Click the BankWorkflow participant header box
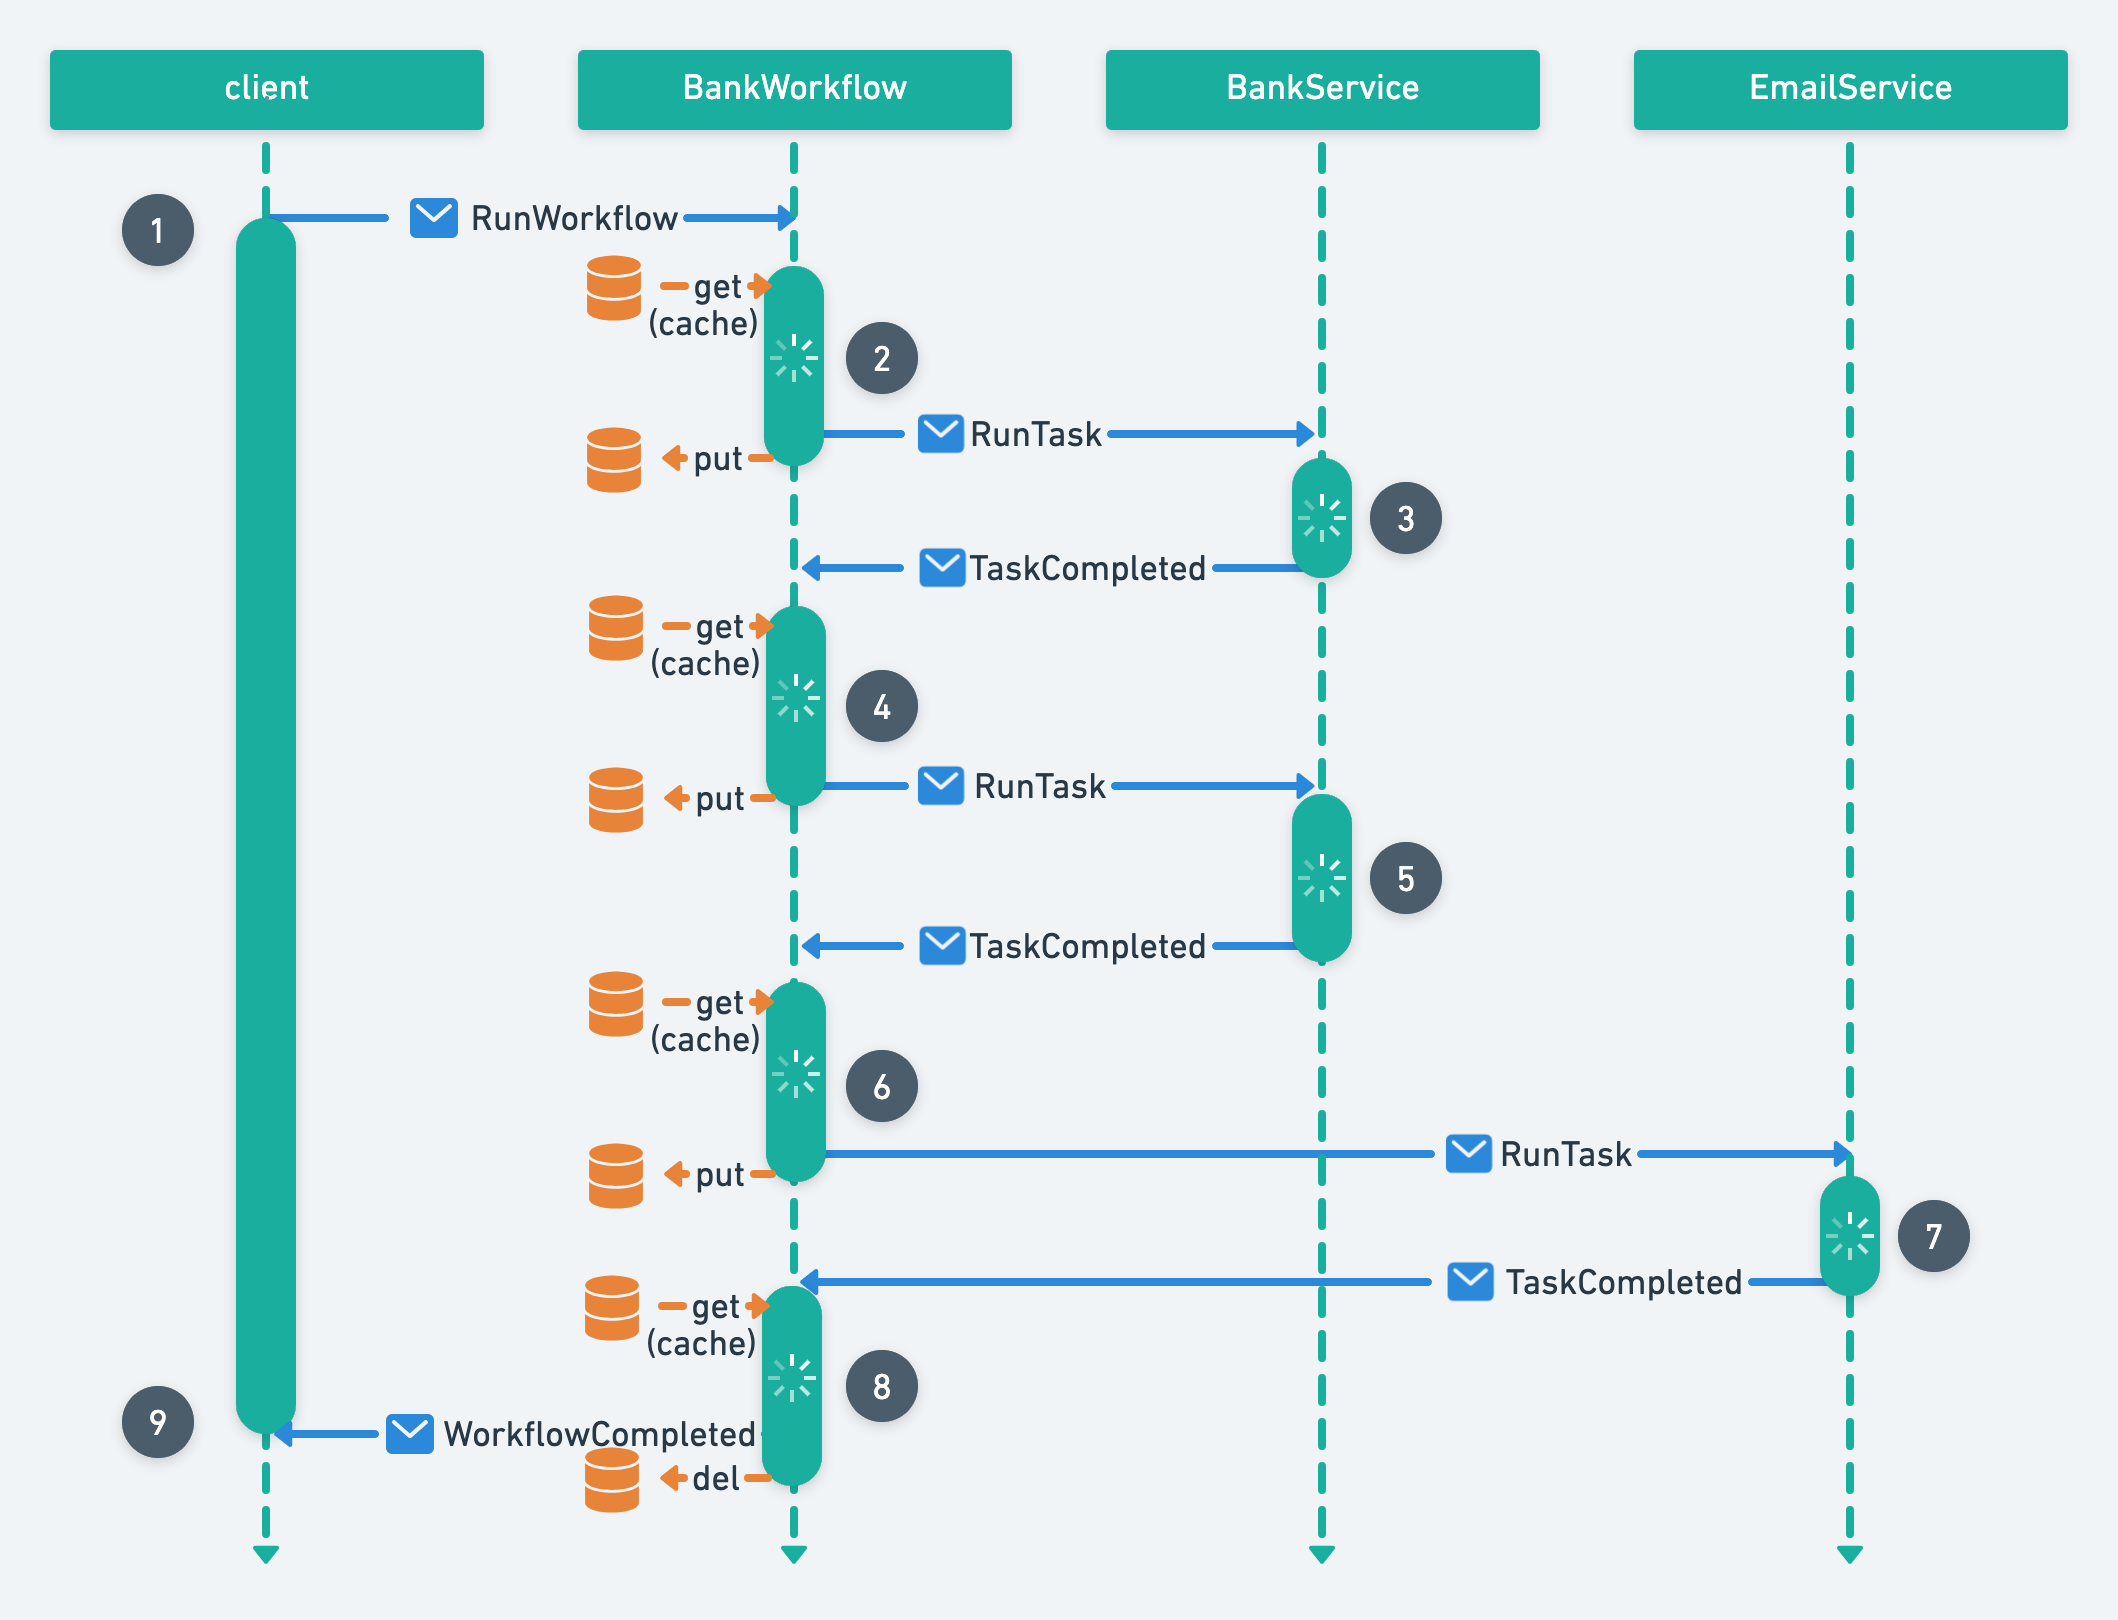The width and height of the screenshot is (2118, 1620). [795, 90]
